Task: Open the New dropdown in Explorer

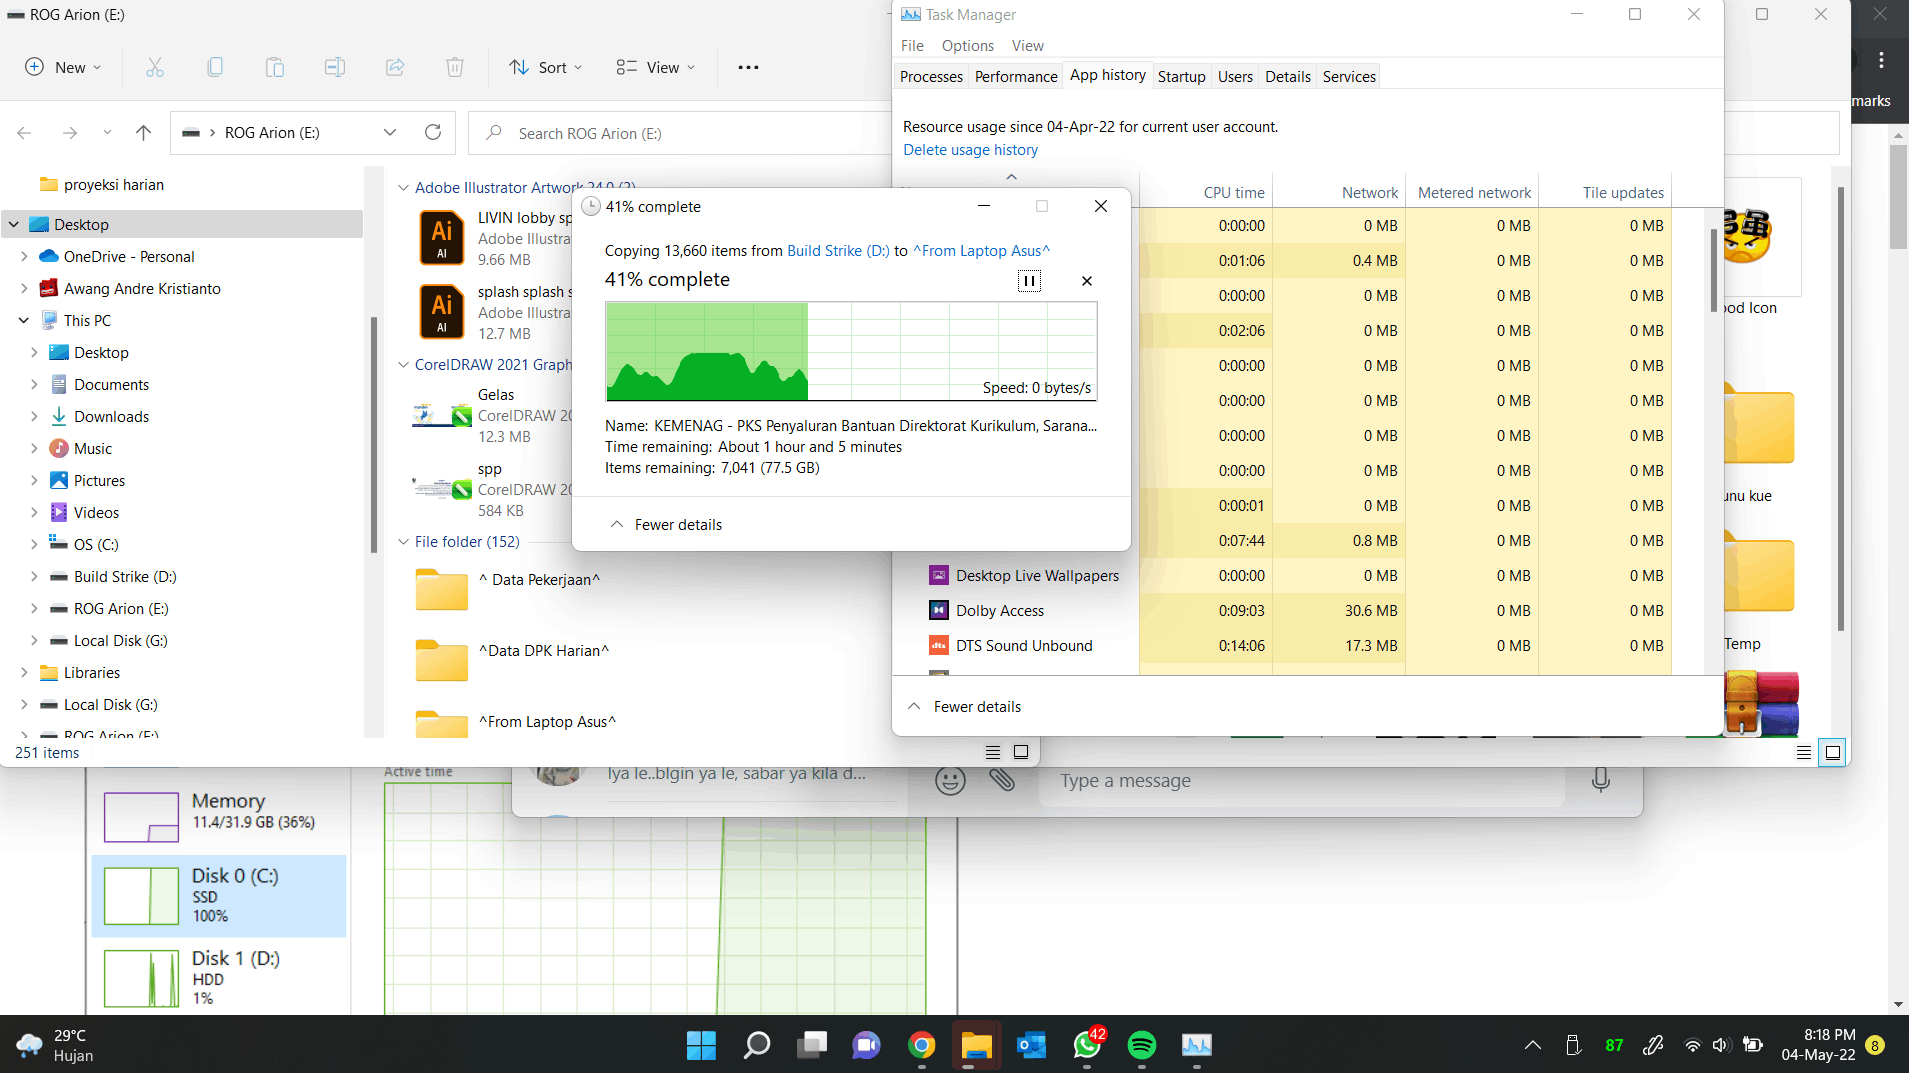Action: tap(63, 67)
